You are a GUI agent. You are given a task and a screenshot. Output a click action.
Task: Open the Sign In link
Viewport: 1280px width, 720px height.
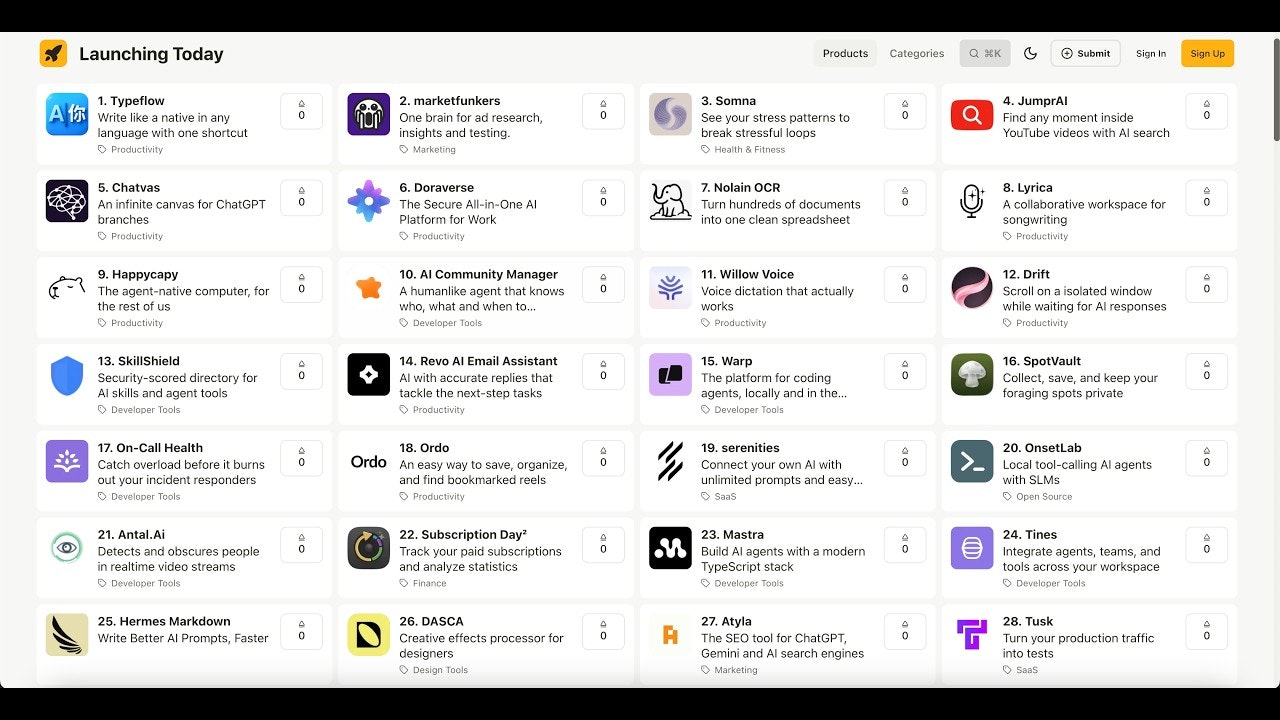tap(1151, 54)
